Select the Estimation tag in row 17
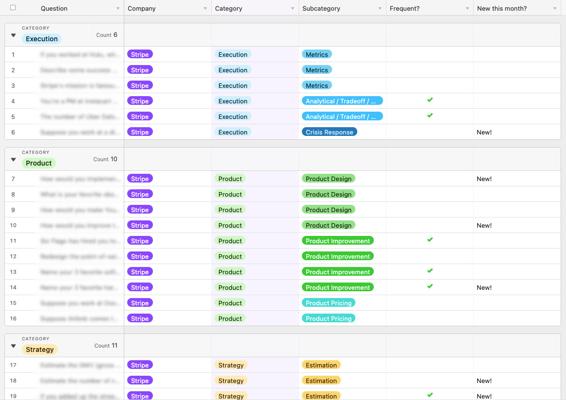The image size is (566, 400). coord(321,365)
